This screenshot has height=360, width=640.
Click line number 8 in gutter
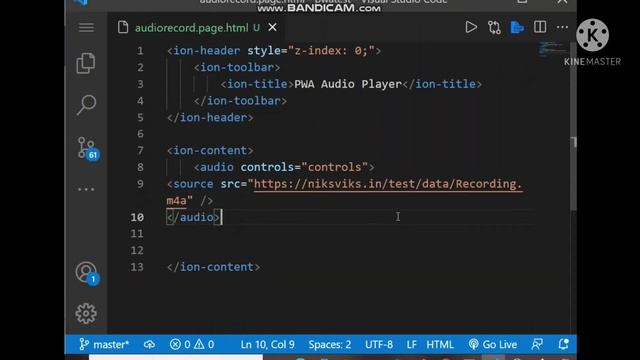(x=140, y=167)
